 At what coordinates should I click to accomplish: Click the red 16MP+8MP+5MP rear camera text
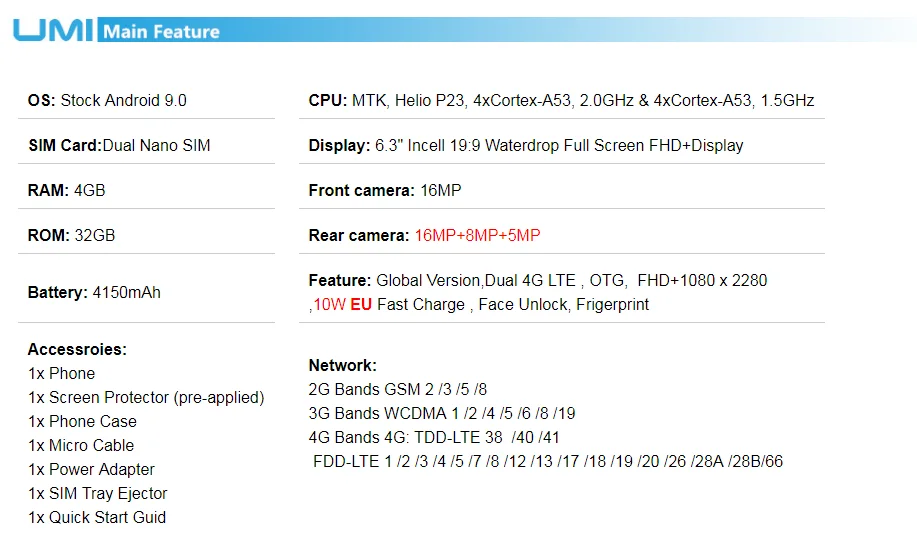477,236
